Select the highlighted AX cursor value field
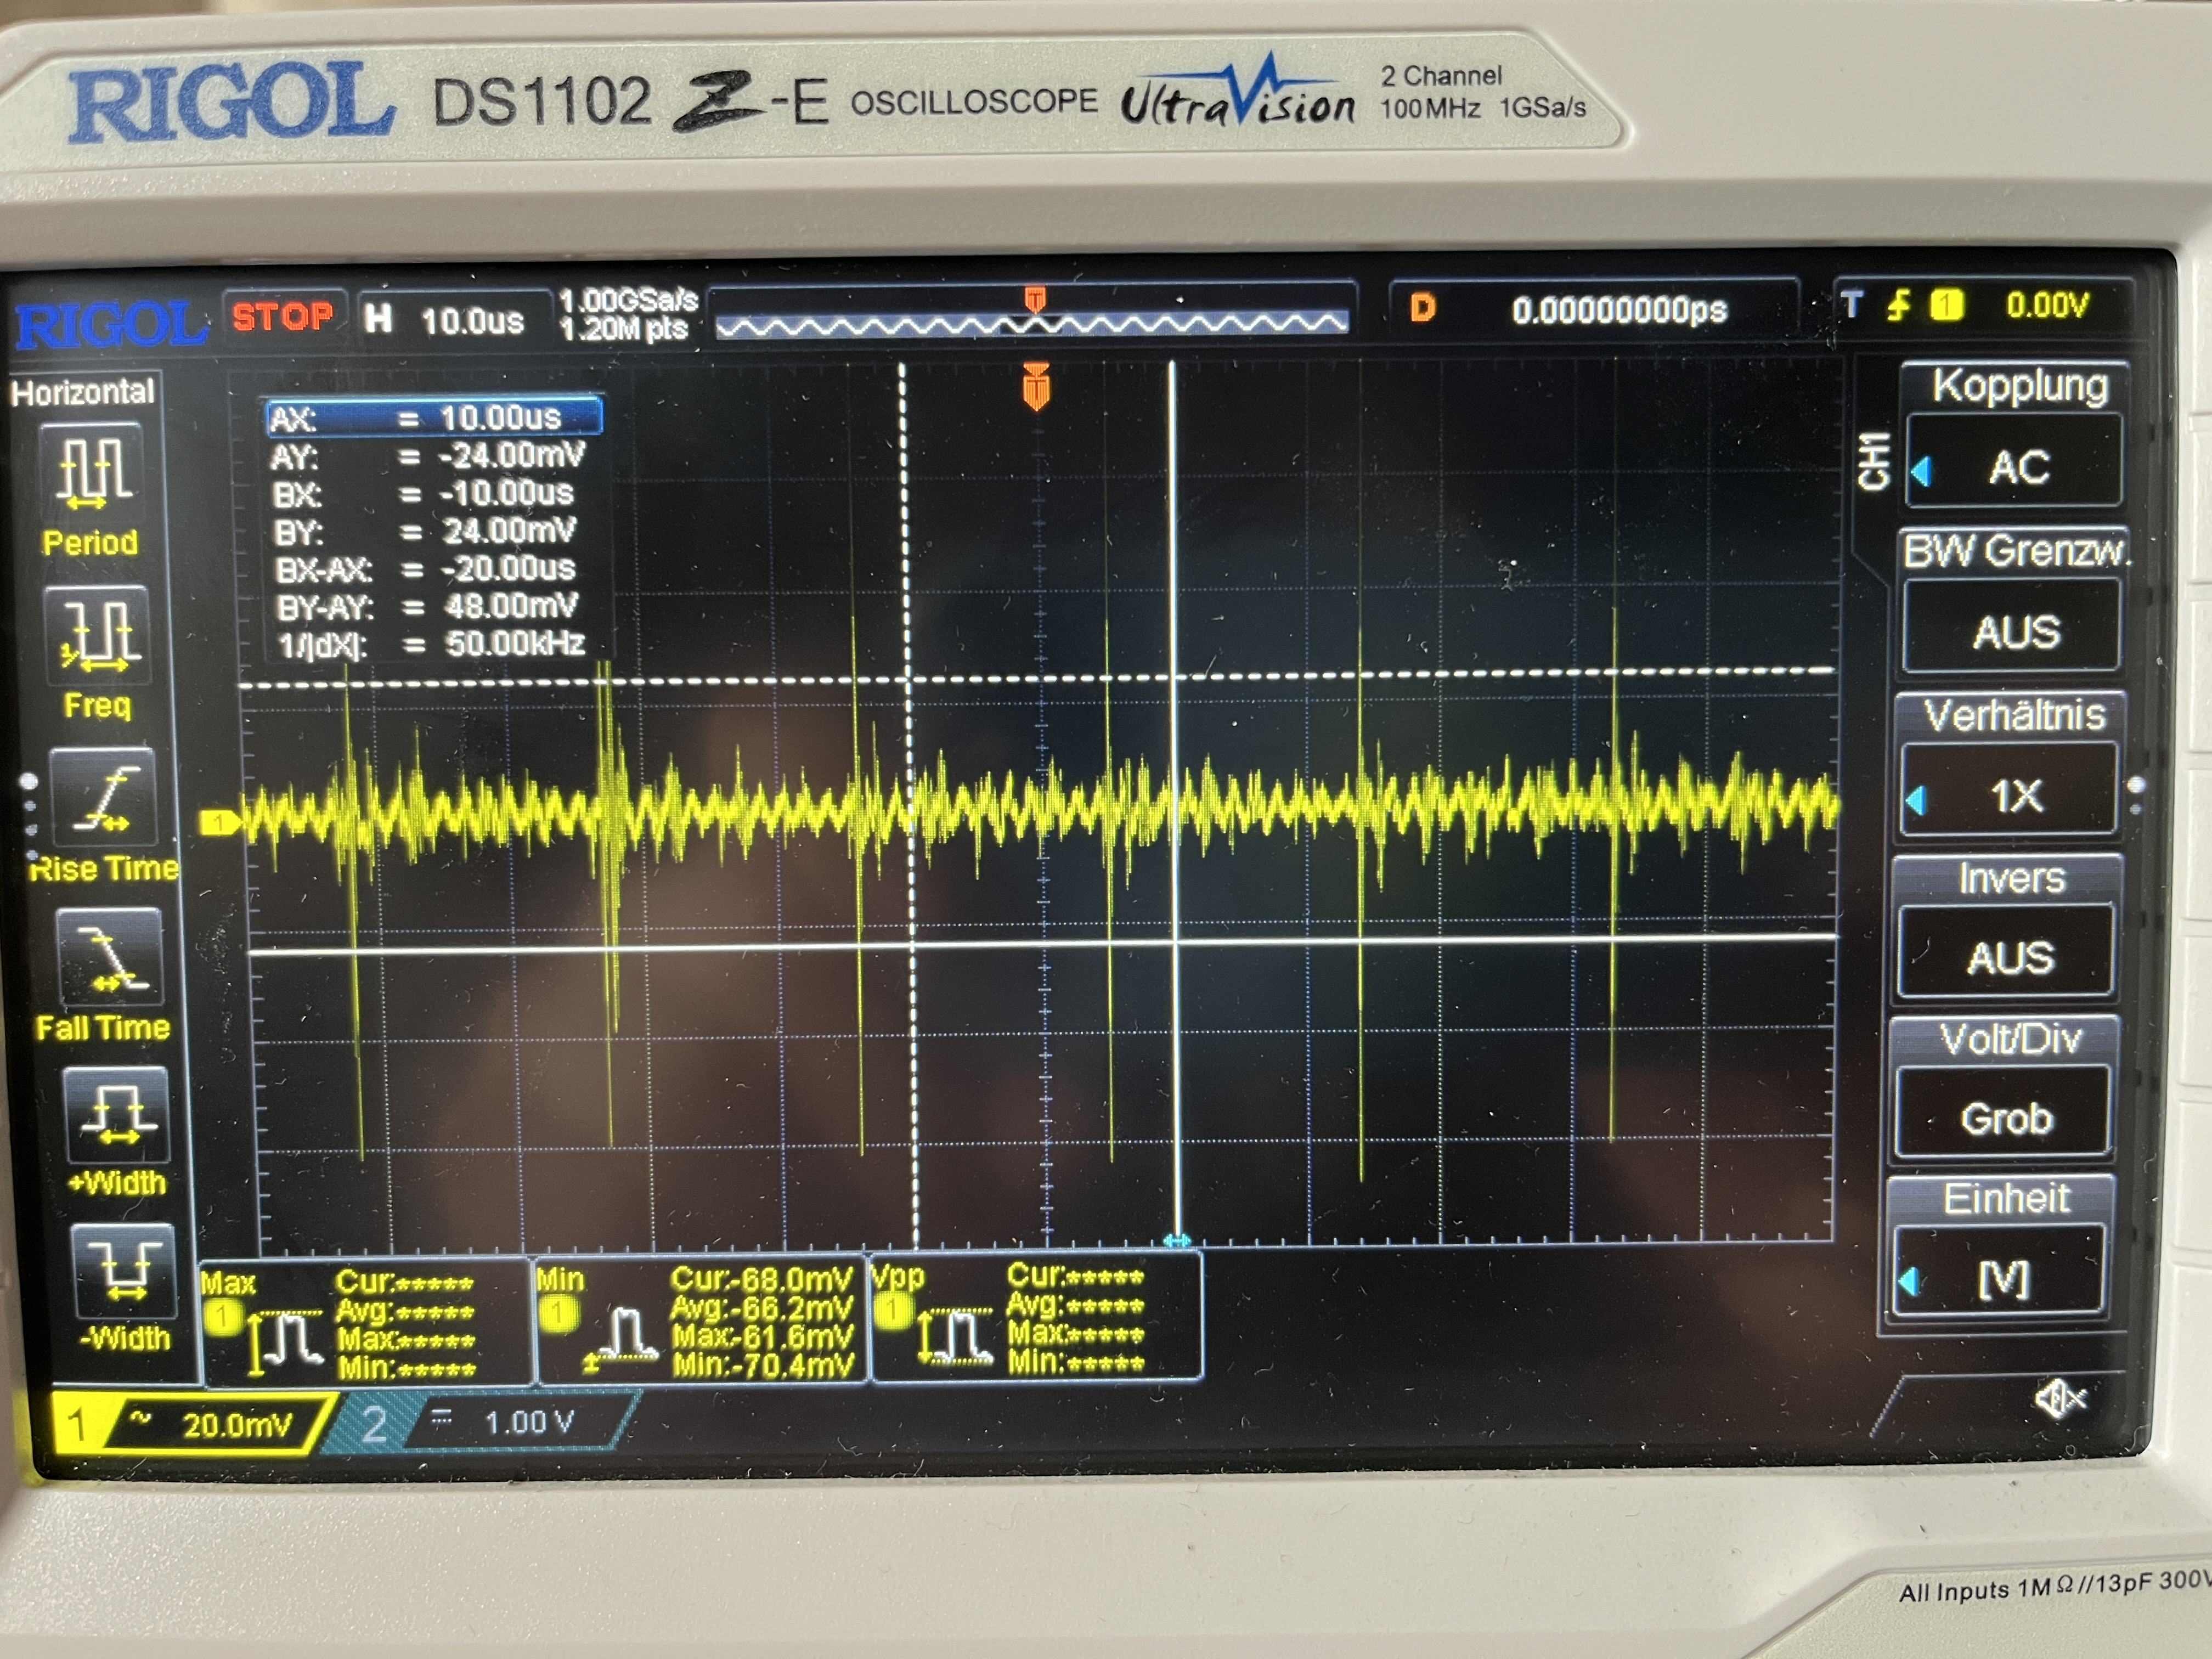The width and height of the screenshot is (2212, 1659). 434,417
